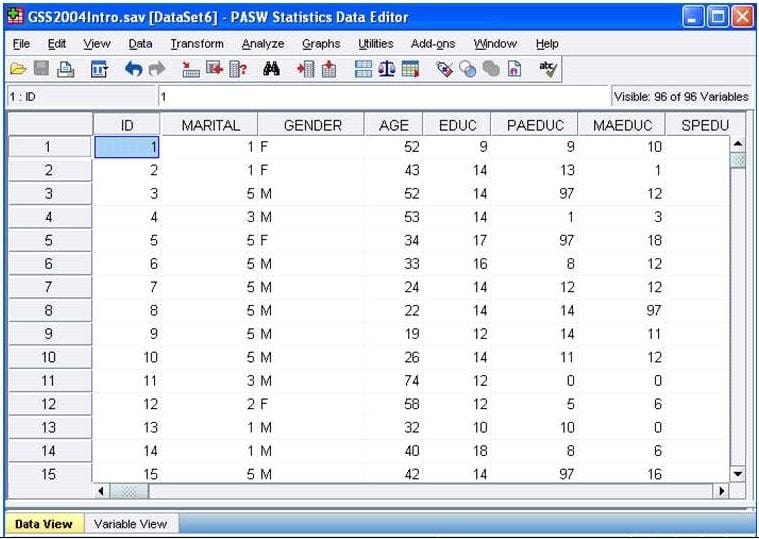The height and width of the screenshot is (539, 759).
Task: Switch to the Variable View tab
Action: coord(130,524)
